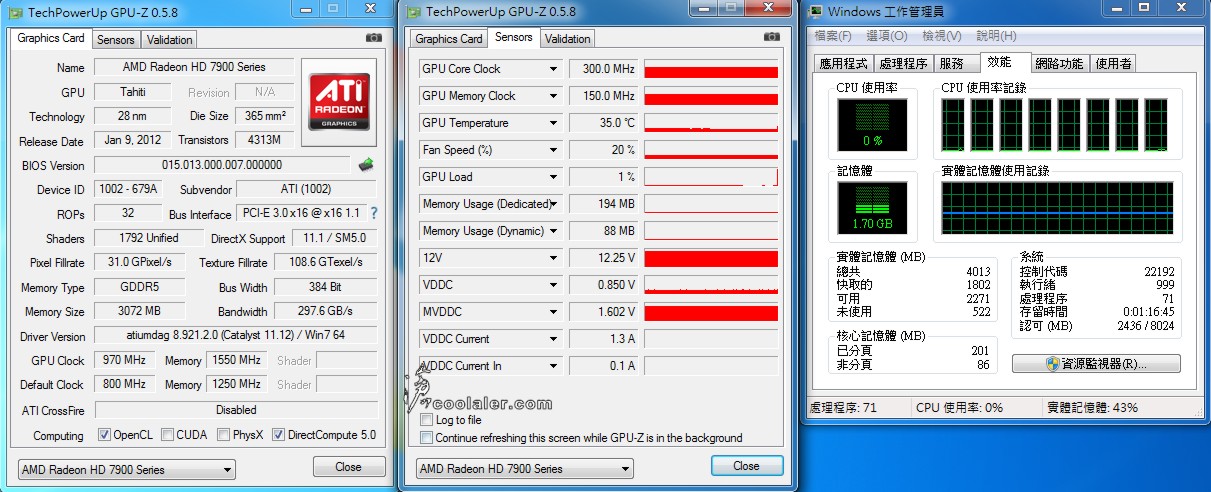Open GPU Memory Clock sensor dropdown
1211x492 pixels.
tap(553, 96)
